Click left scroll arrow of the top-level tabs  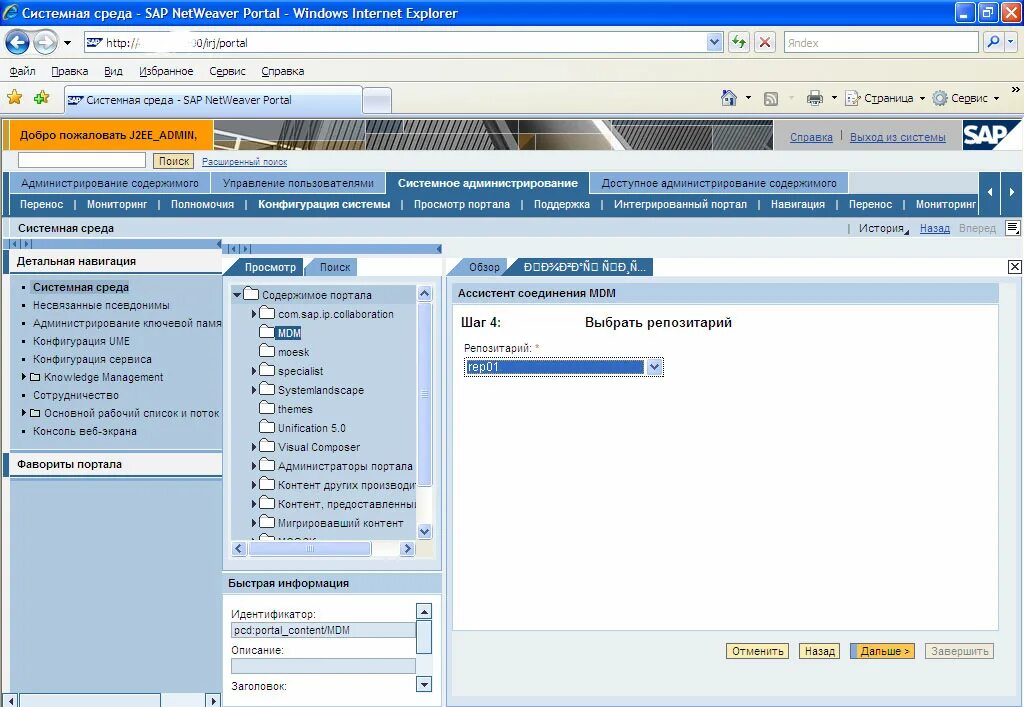[990, 192]
